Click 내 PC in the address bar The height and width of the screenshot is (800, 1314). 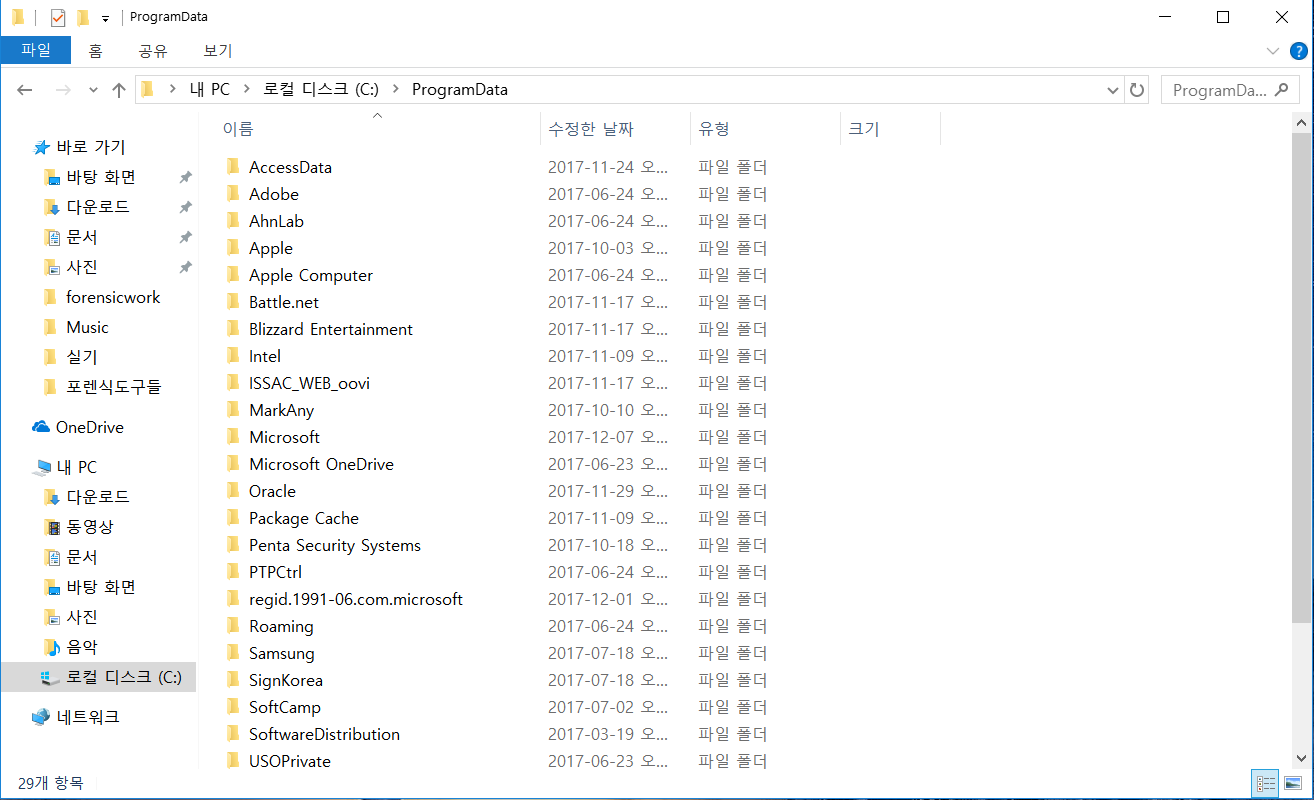(209, 89)
